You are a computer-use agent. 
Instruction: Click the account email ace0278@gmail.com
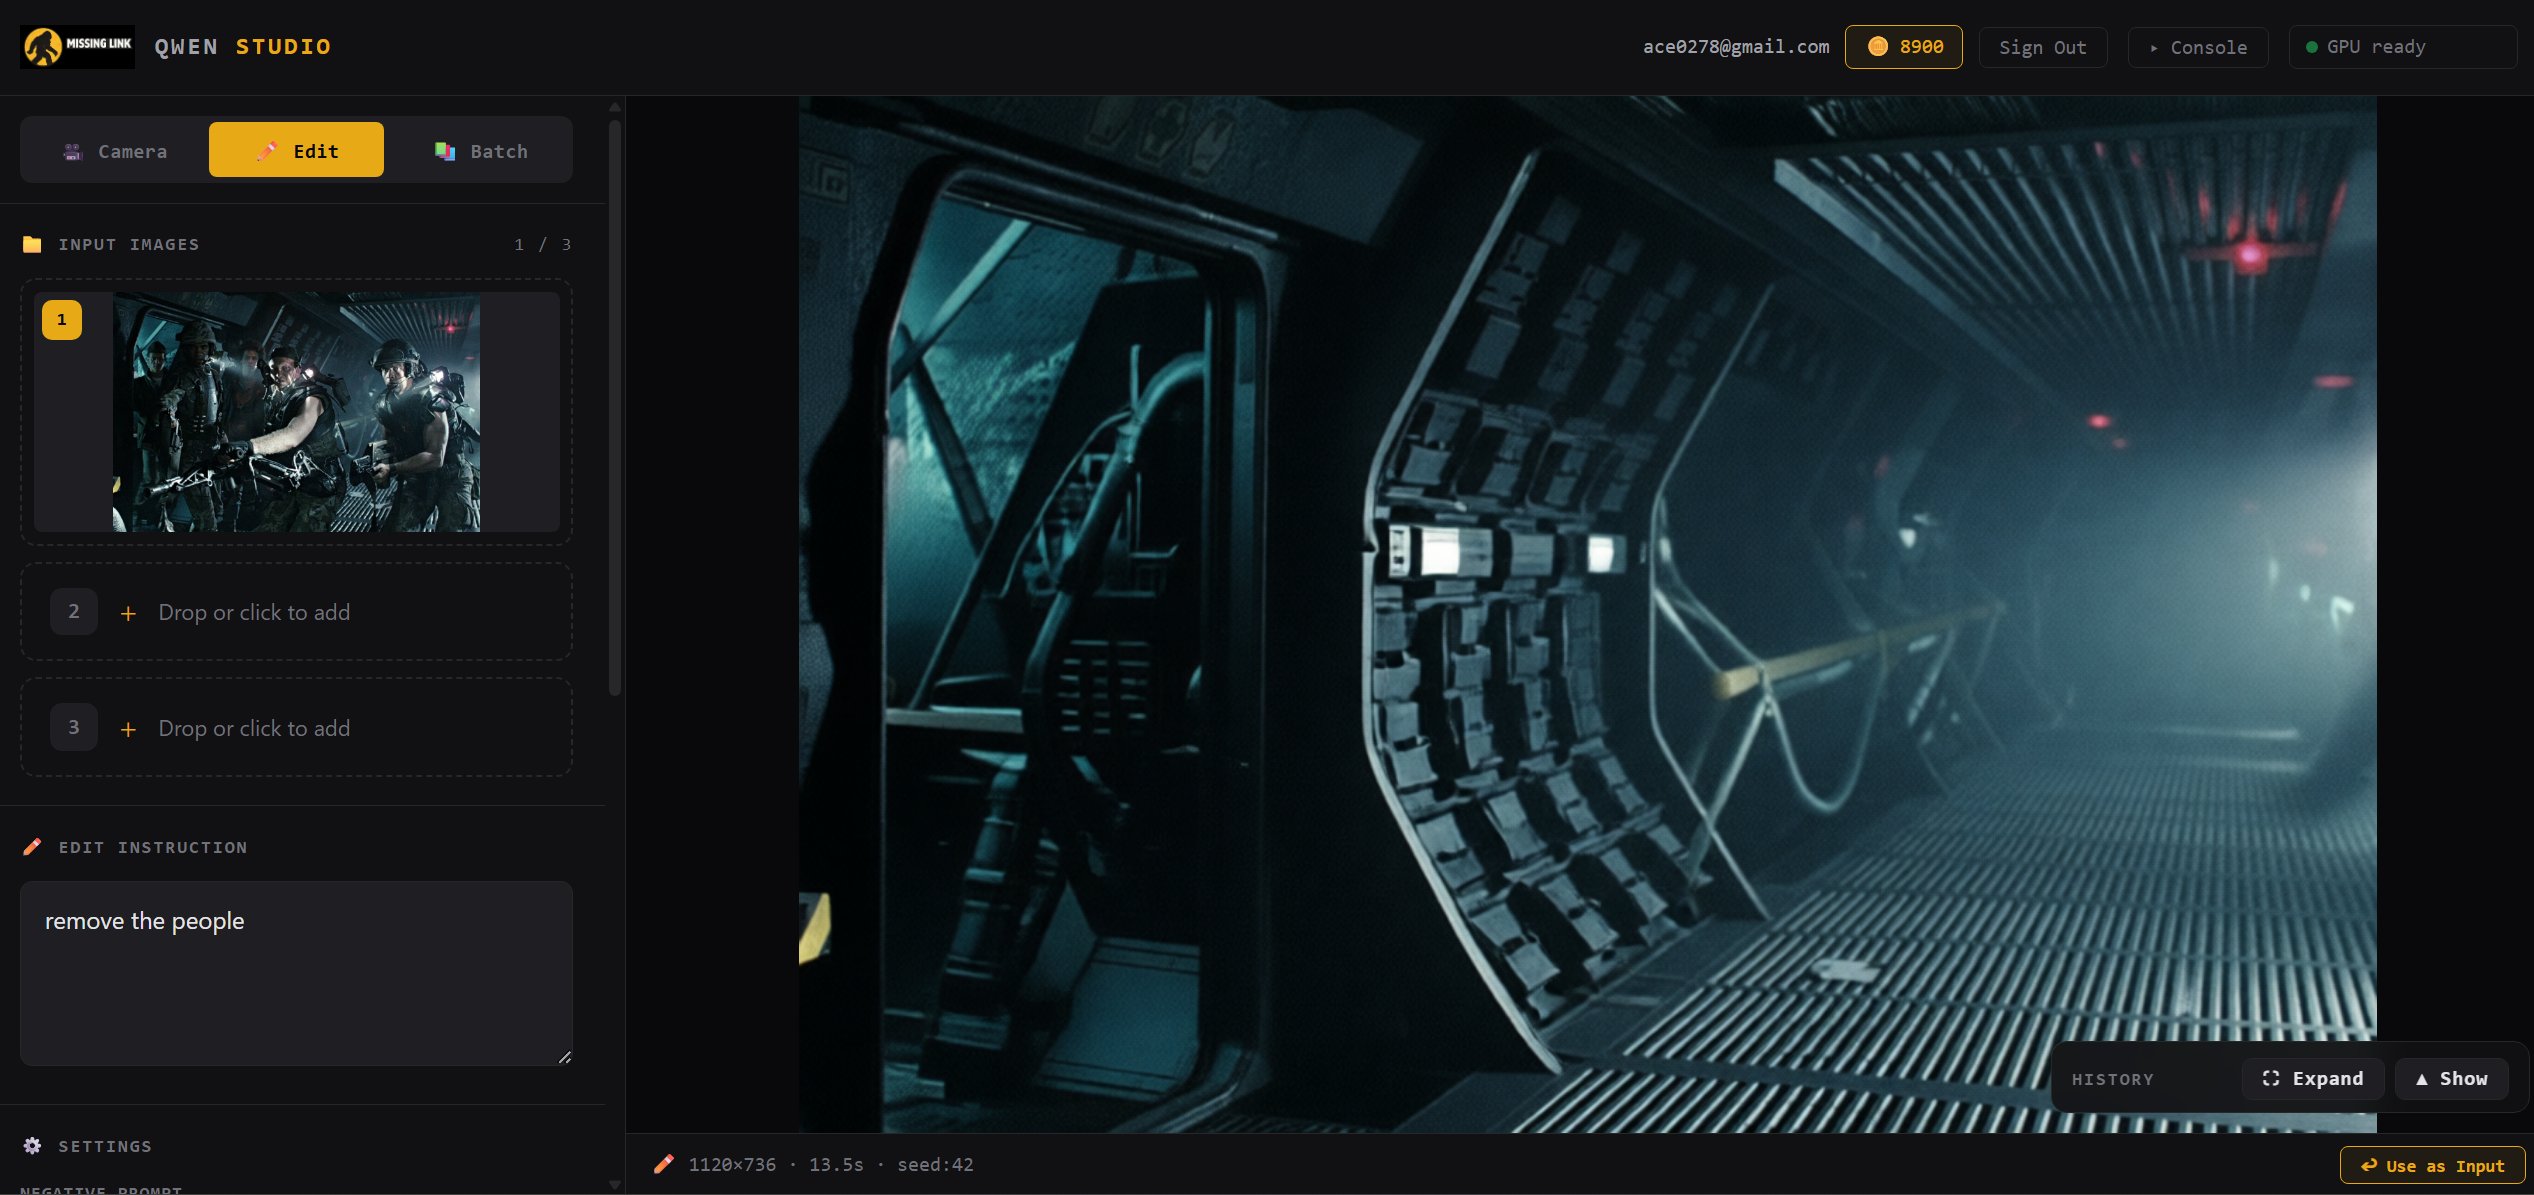point(1736,46)
